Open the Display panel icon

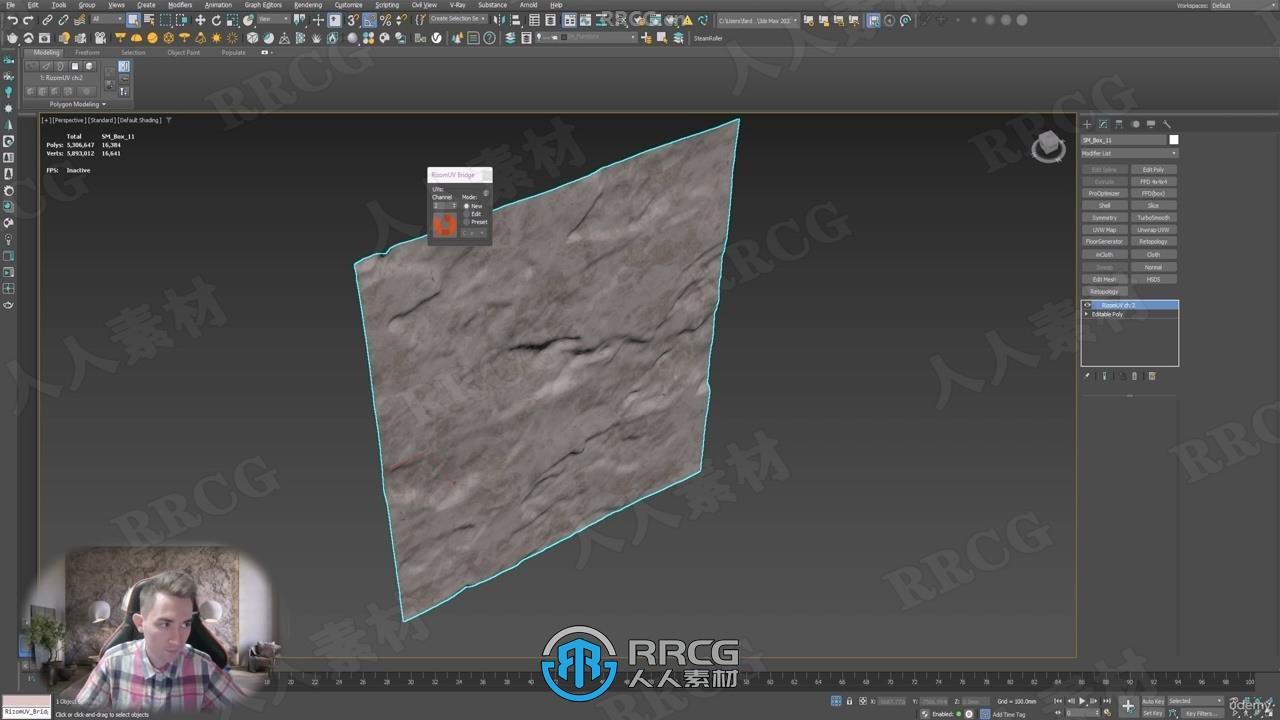(1151, 124)
